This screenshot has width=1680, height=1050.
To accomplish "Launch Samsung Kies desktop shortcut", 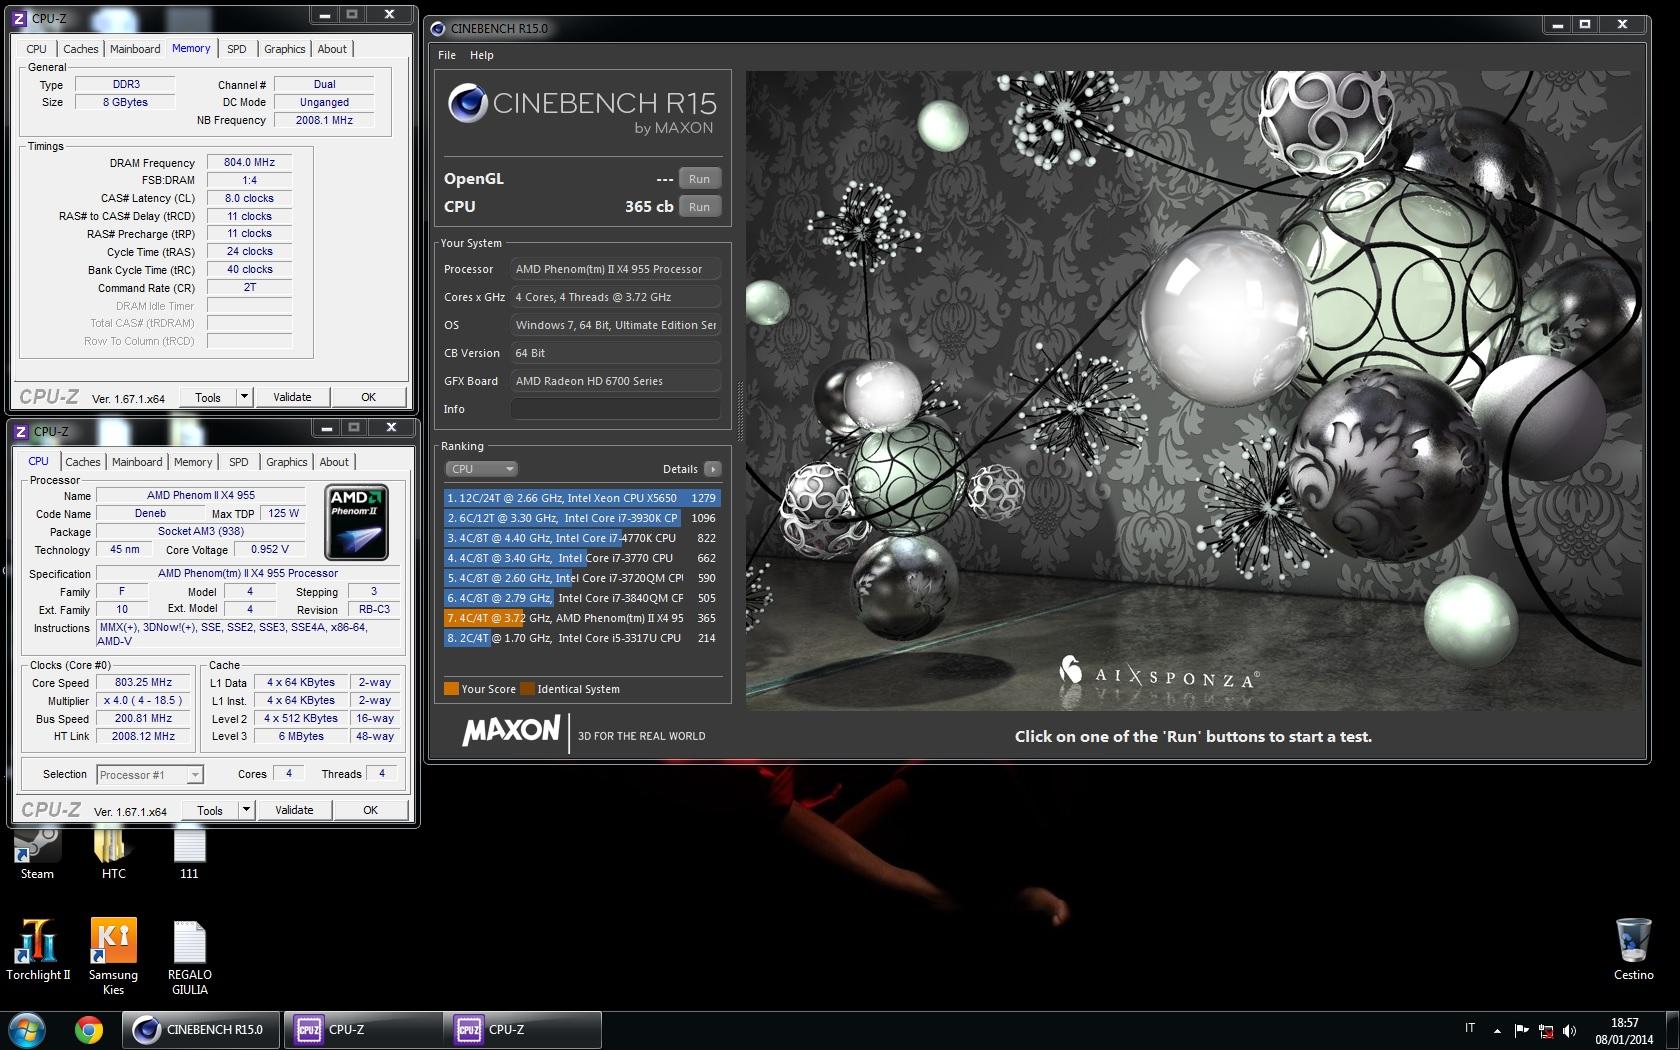I will (x=113, y=956).
